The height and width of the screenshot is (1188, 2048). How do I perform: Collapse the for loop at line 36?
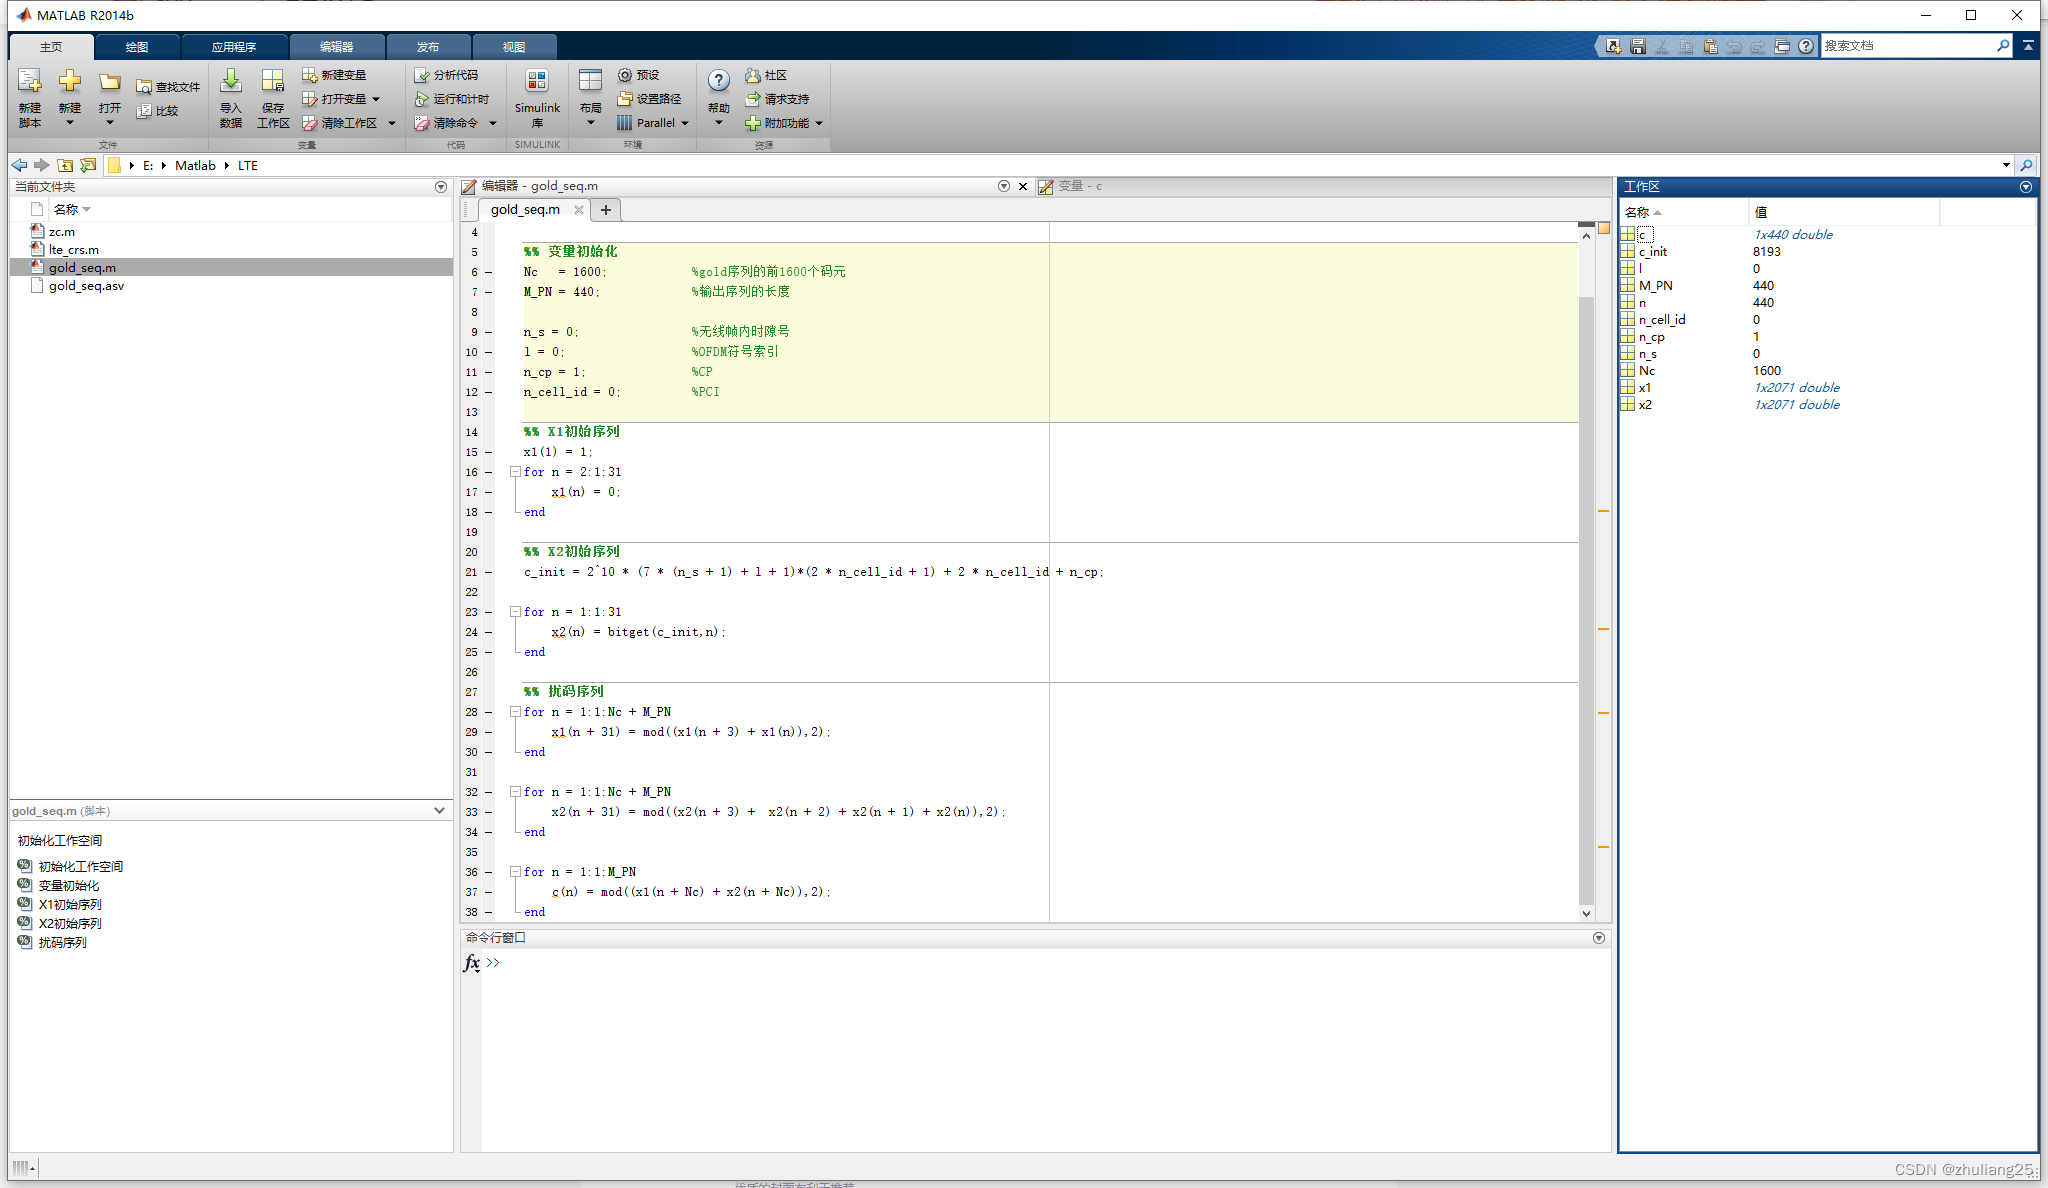click(x=515, y=872)
